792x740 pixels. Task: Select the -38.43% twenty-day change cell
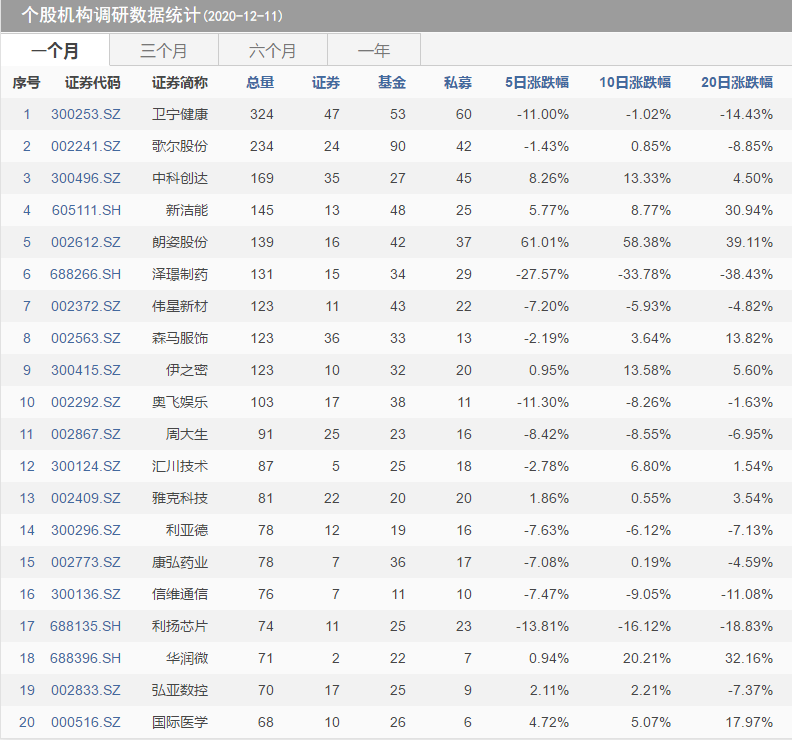[x=747, y=274]
